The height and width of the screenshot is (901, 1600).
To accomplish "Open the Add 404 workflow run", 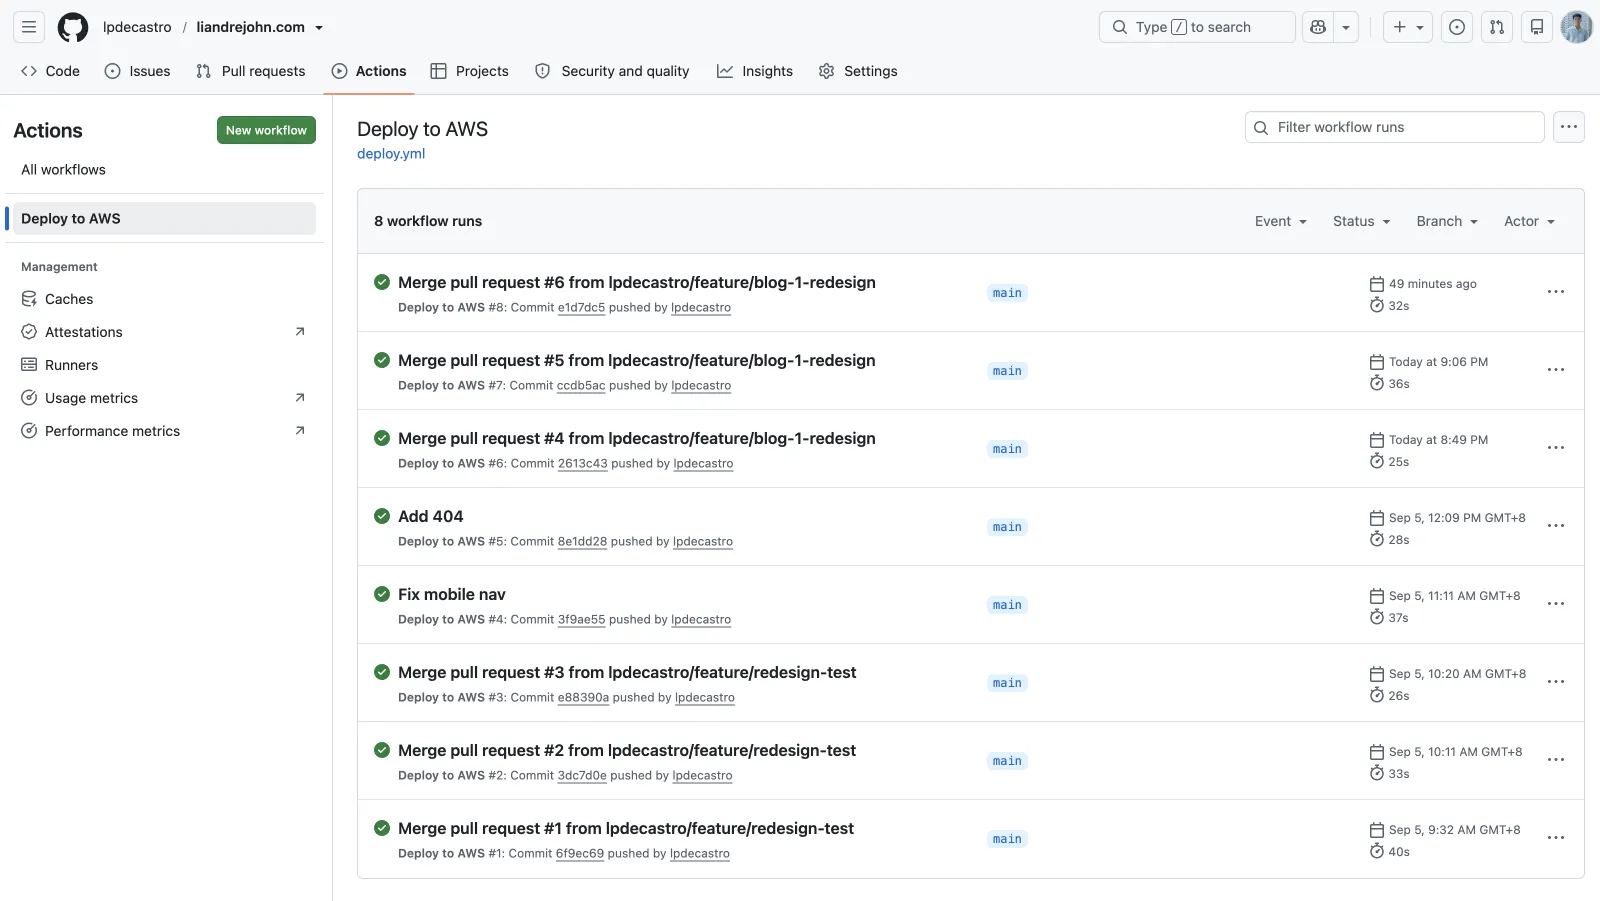I will pyautogui.click(x=431, y=517).
